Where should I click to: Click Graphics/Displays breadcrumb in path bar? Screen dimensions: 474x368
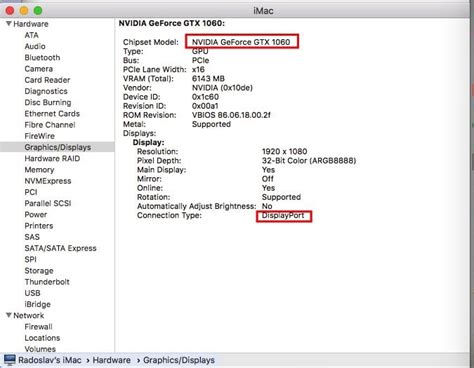tap(179, 360)
